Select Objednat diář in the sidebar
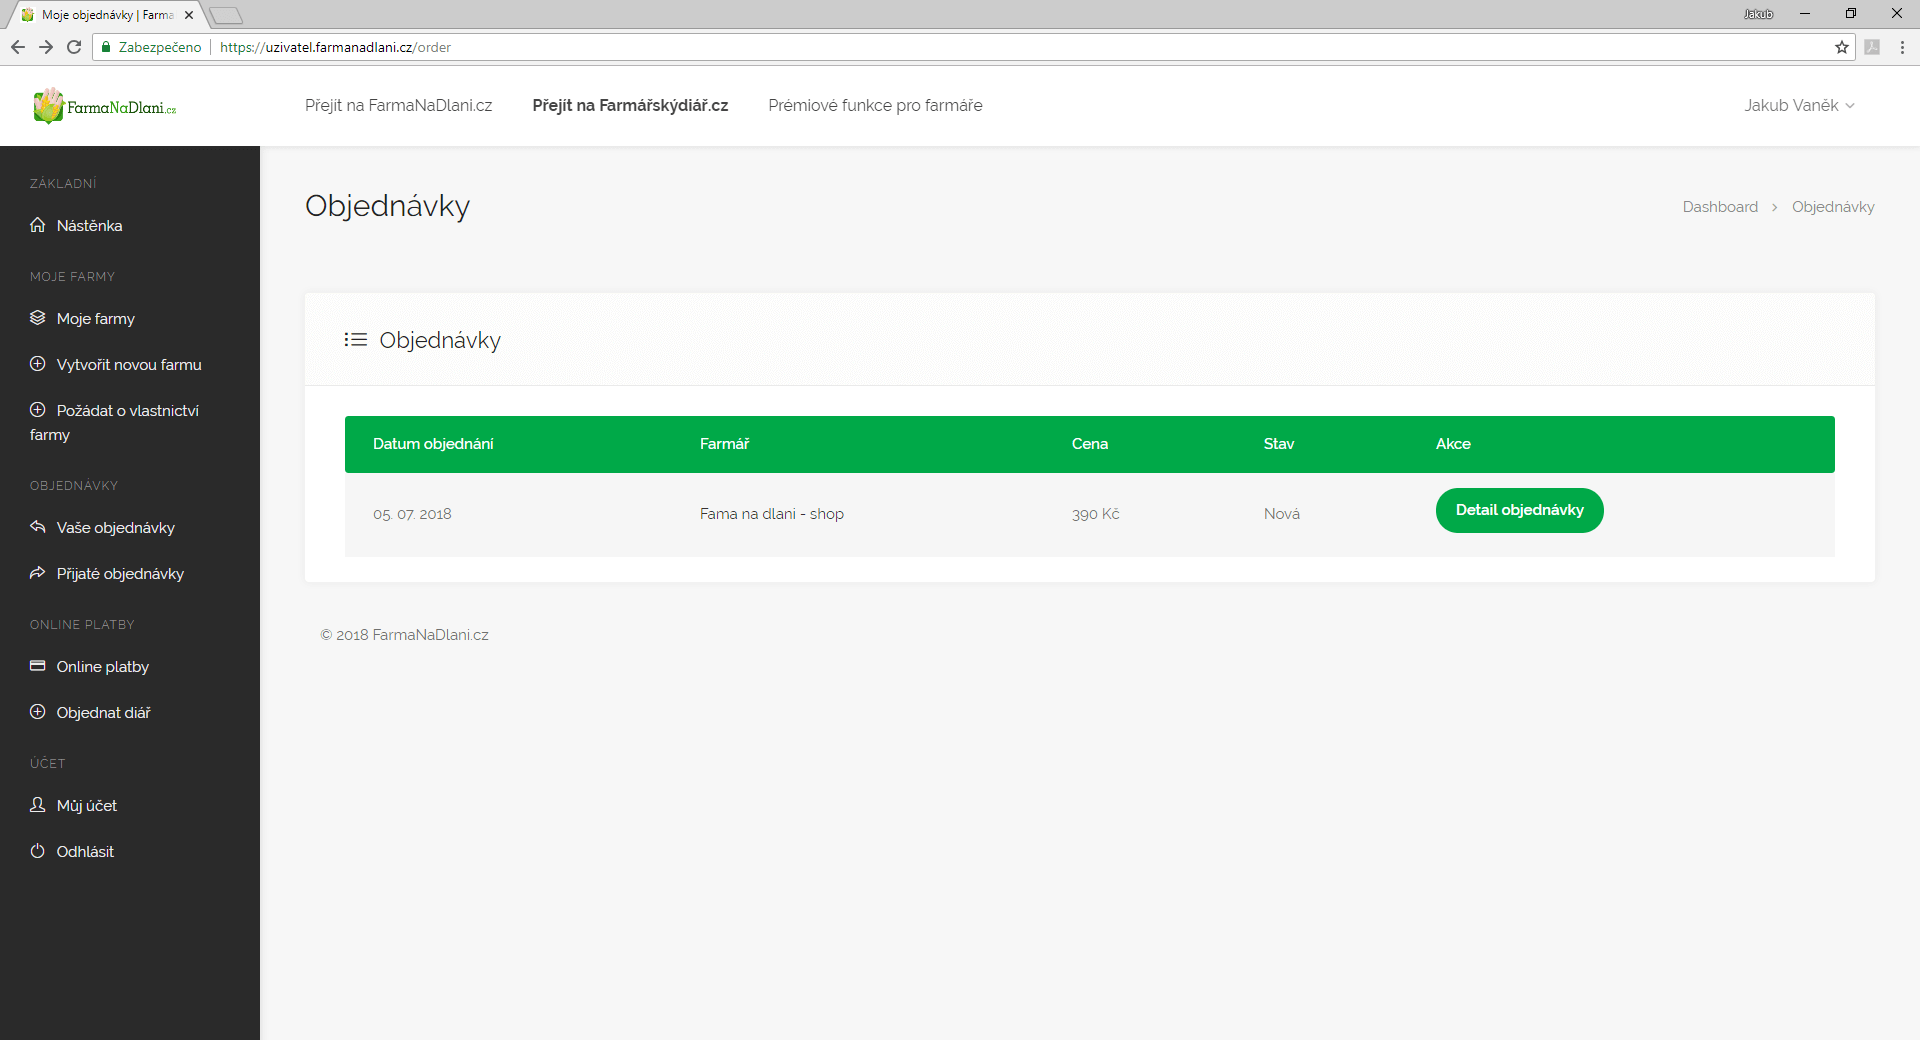Image resolution: width=1920 pixels, height=1040 pixels. [x=103, y=713]
